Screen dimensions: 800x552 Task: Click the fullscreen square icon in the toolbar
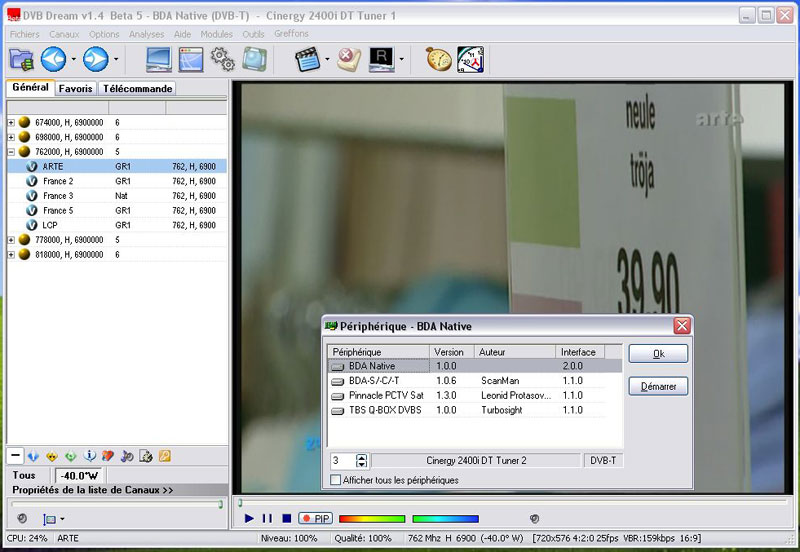(254, 59)
